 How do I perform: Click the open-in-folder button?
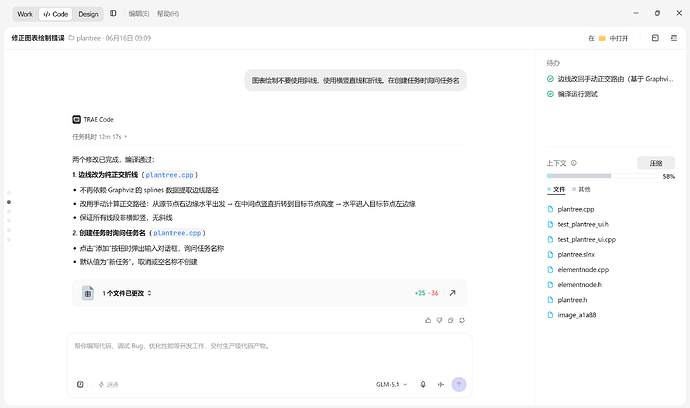coord(608,38)
